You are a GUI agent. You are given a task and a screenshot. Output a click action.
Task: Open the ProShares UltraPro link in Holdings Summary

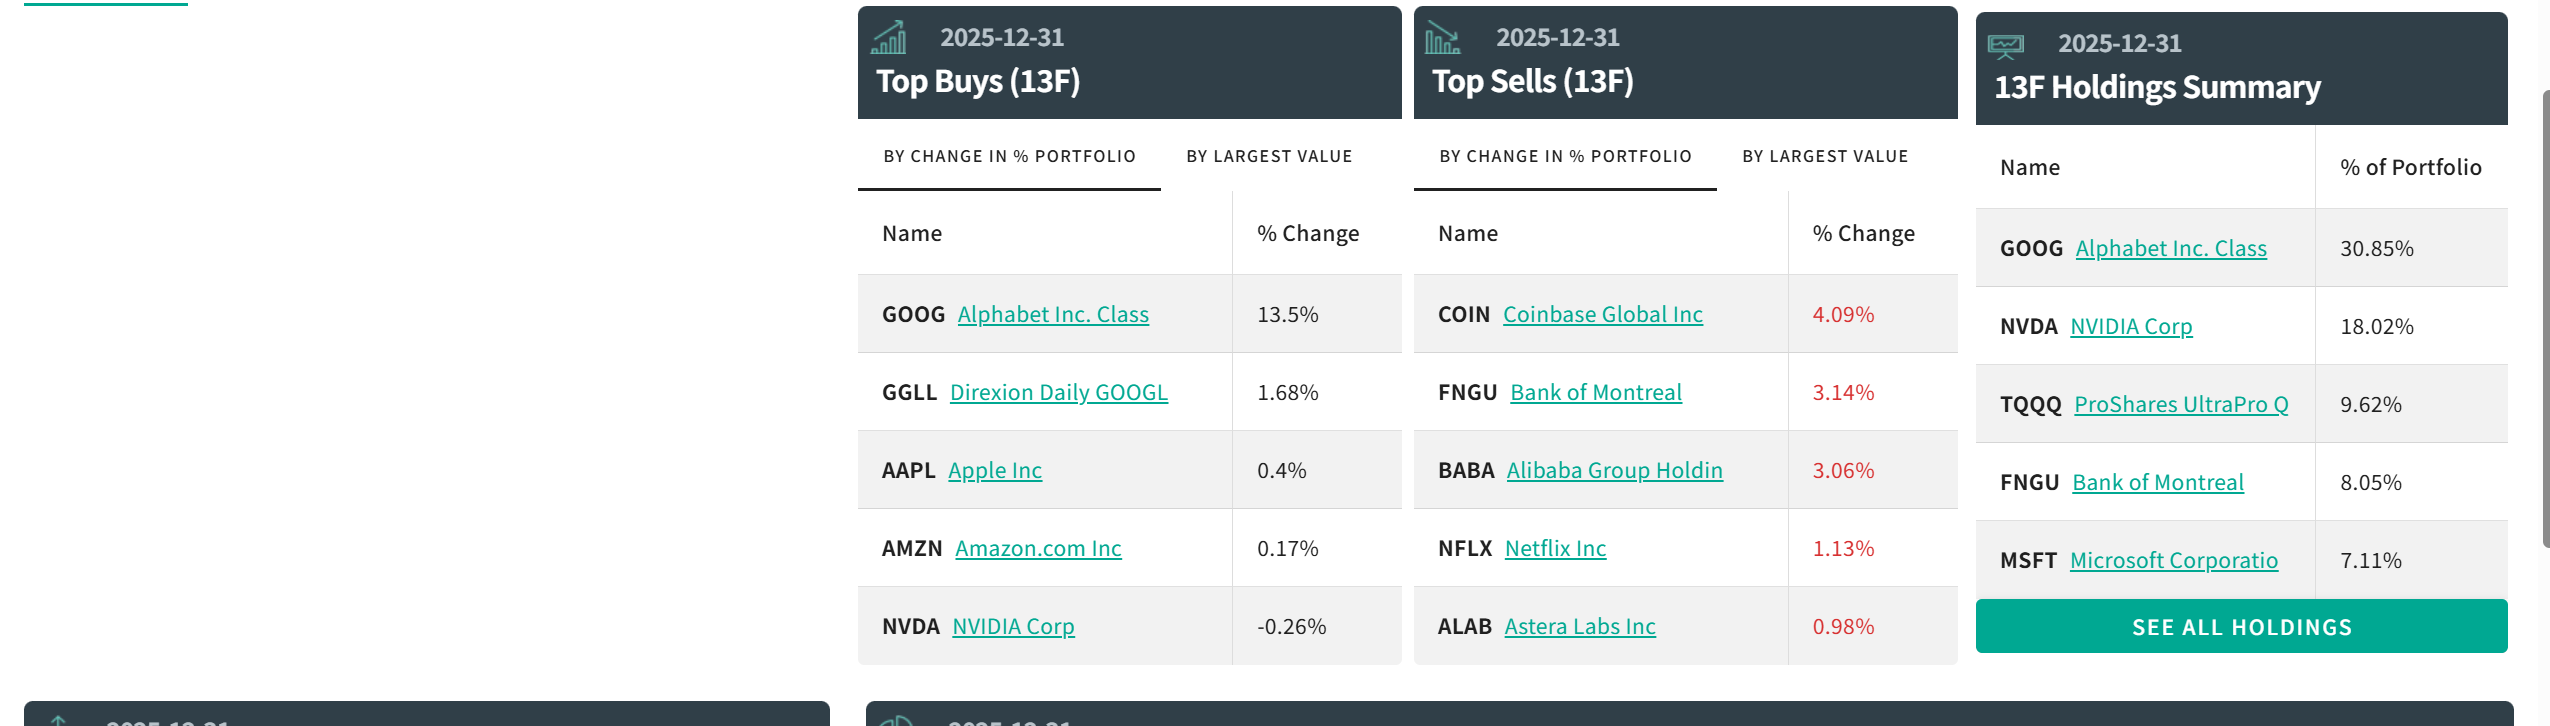click(2180, 404)
